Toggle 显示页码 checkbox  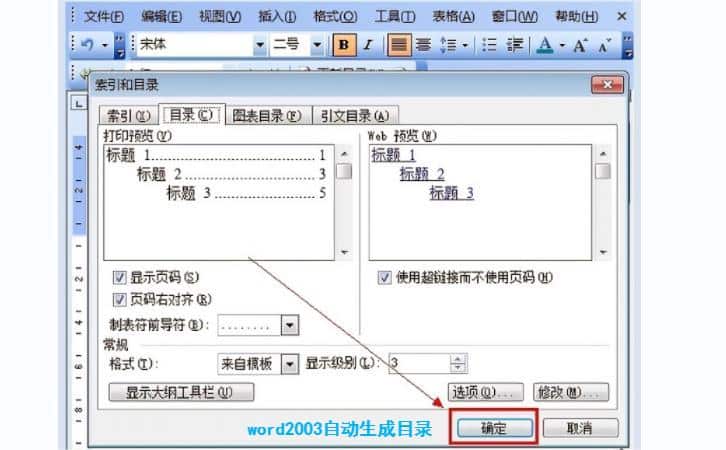(119, 277)
